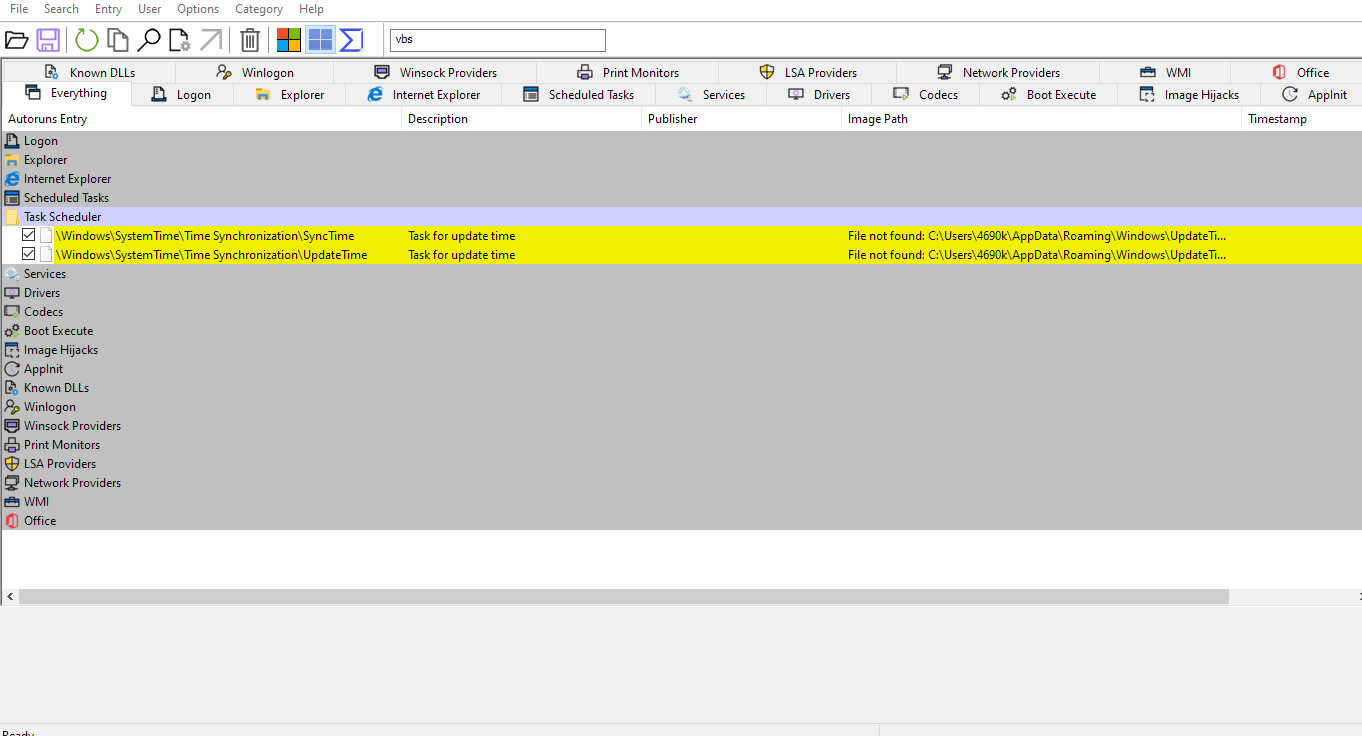Click the Drivers category row in list

681,293
